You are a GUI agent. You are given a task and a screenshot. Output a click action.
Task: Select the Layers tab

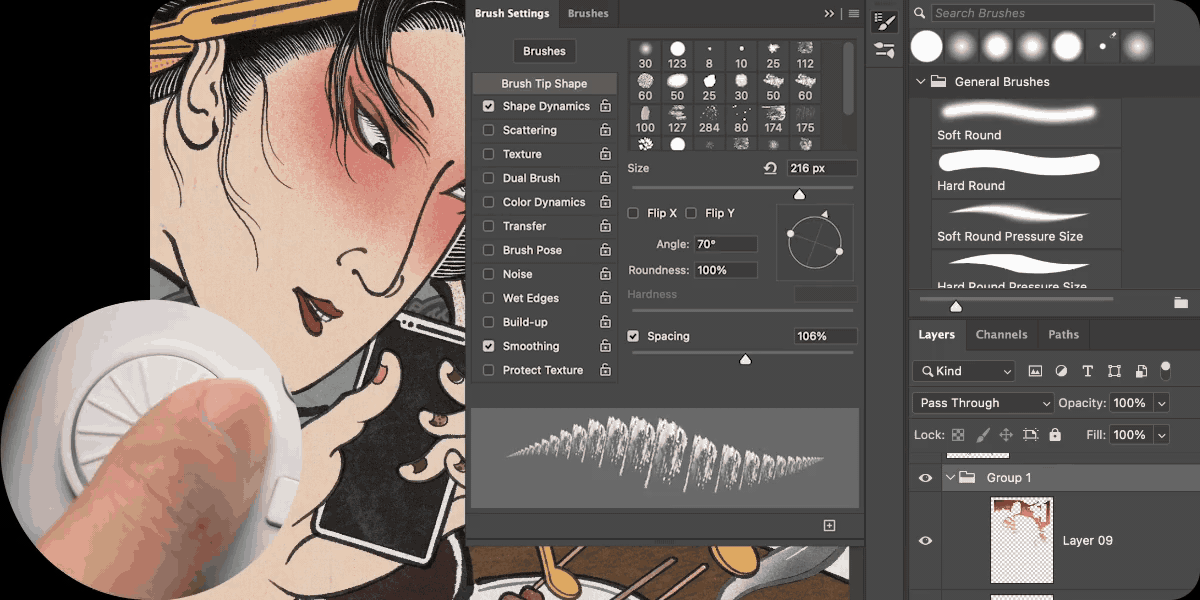click(937, 335)
